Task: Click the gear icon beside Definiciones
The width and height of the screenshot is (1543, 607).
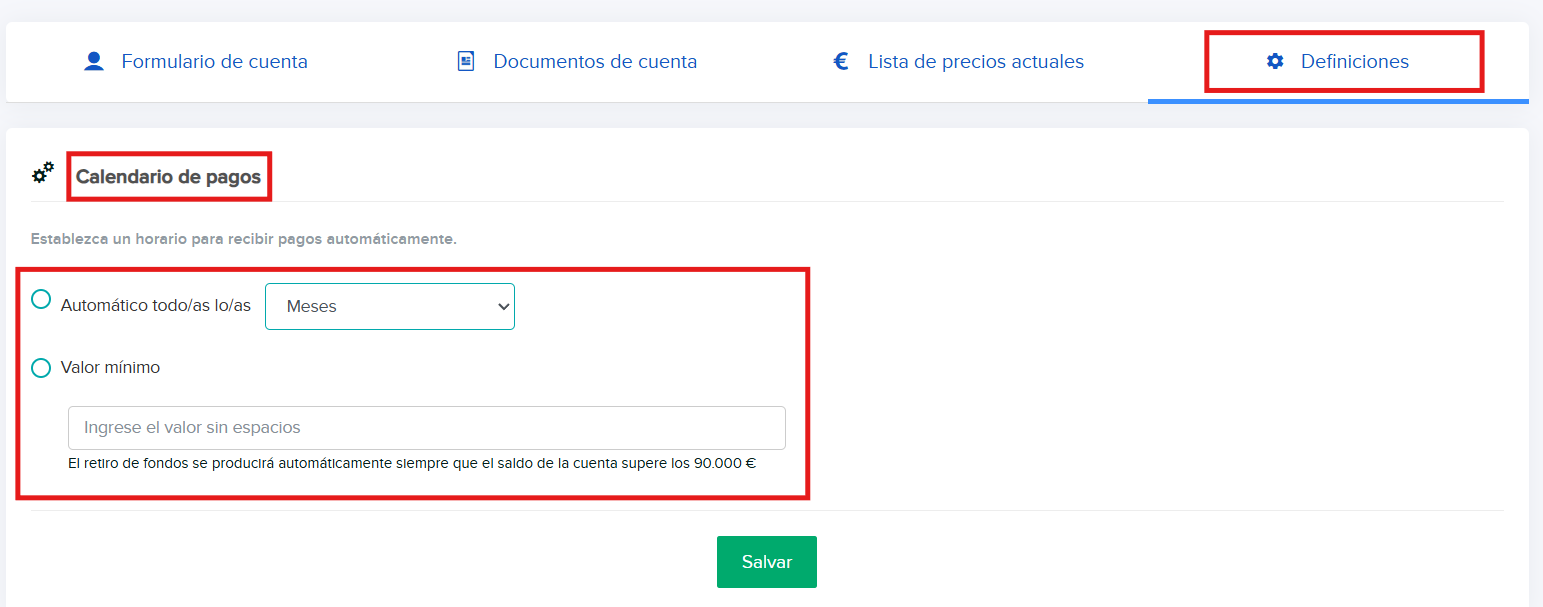Action: [1274, 62]
